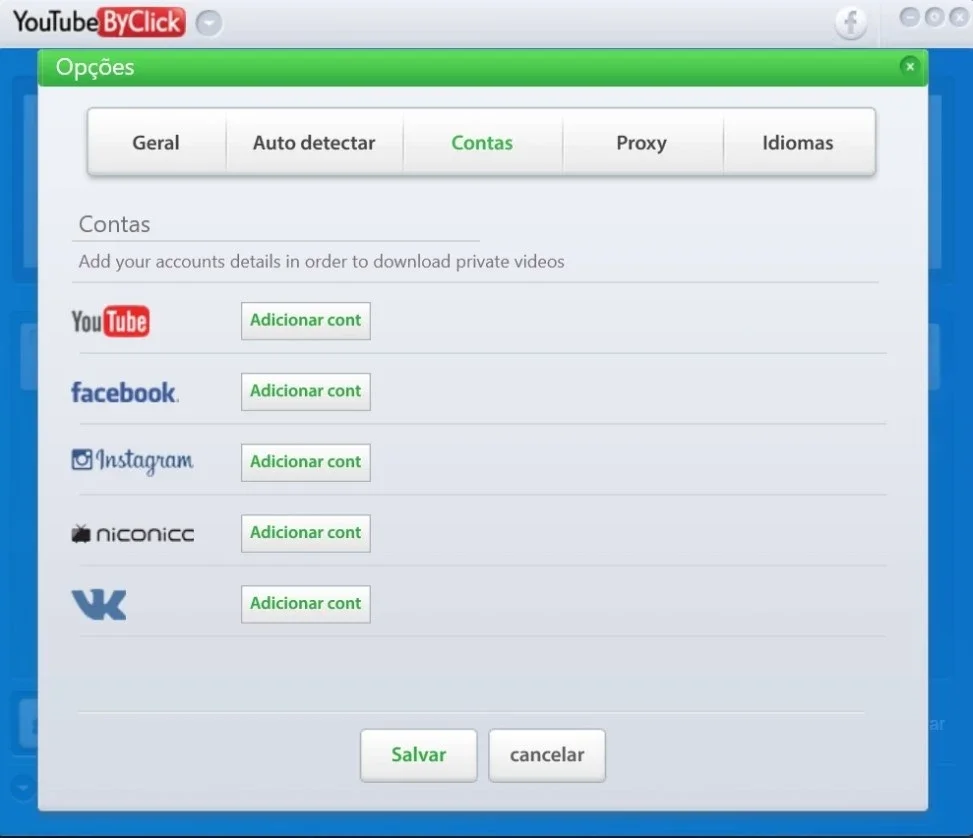Click the Opções dialog title

[x=95, y=67]
